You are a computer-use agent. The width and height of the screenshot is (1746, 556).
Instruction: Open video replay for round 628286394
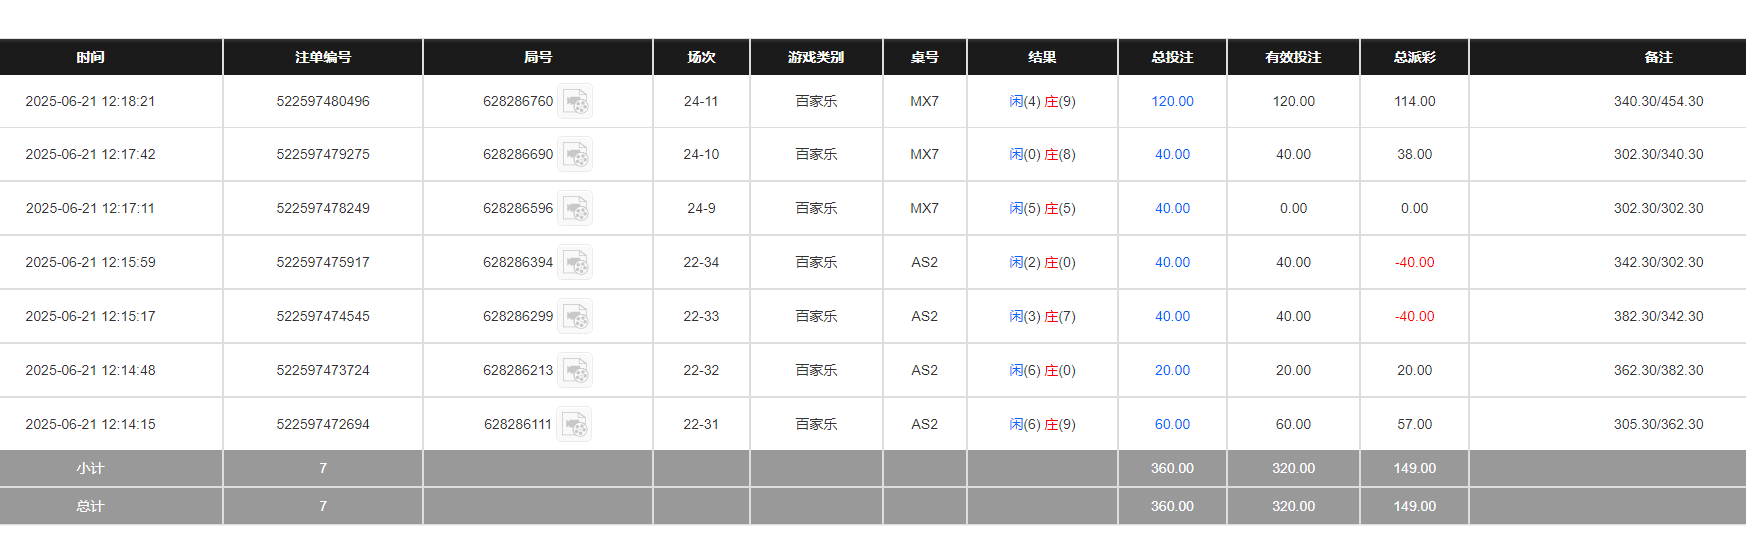click(575, 263)
